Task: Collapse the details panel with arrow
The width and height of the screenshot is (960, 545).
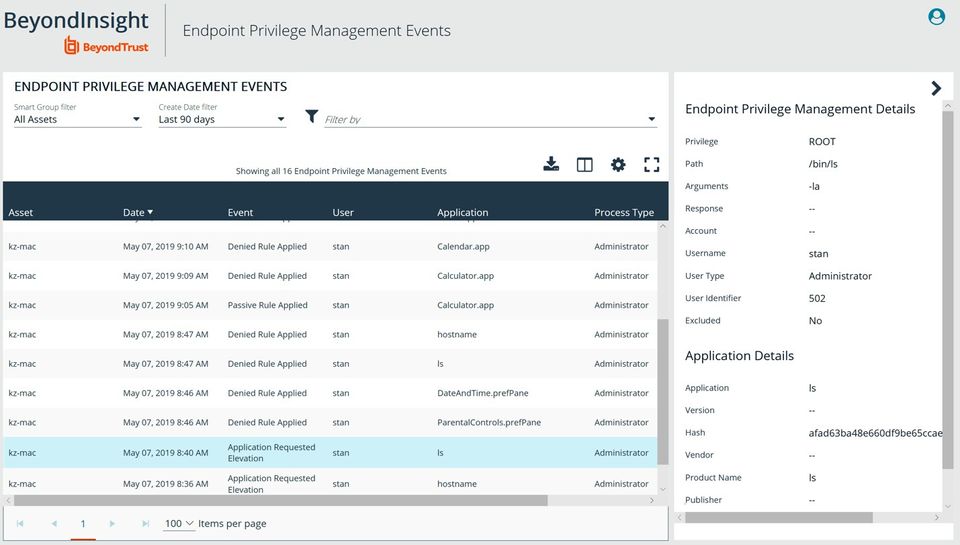Action: (936, 88)
